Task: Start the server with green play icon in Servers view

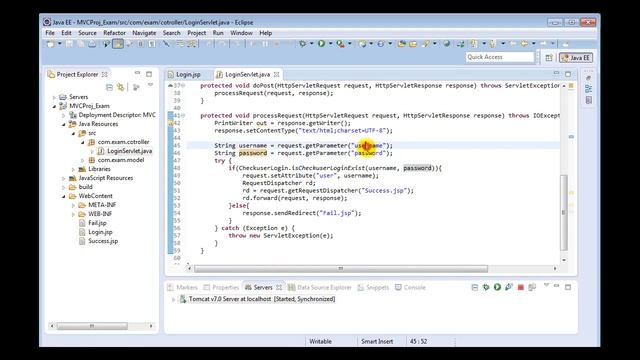Action: (497, 287)
